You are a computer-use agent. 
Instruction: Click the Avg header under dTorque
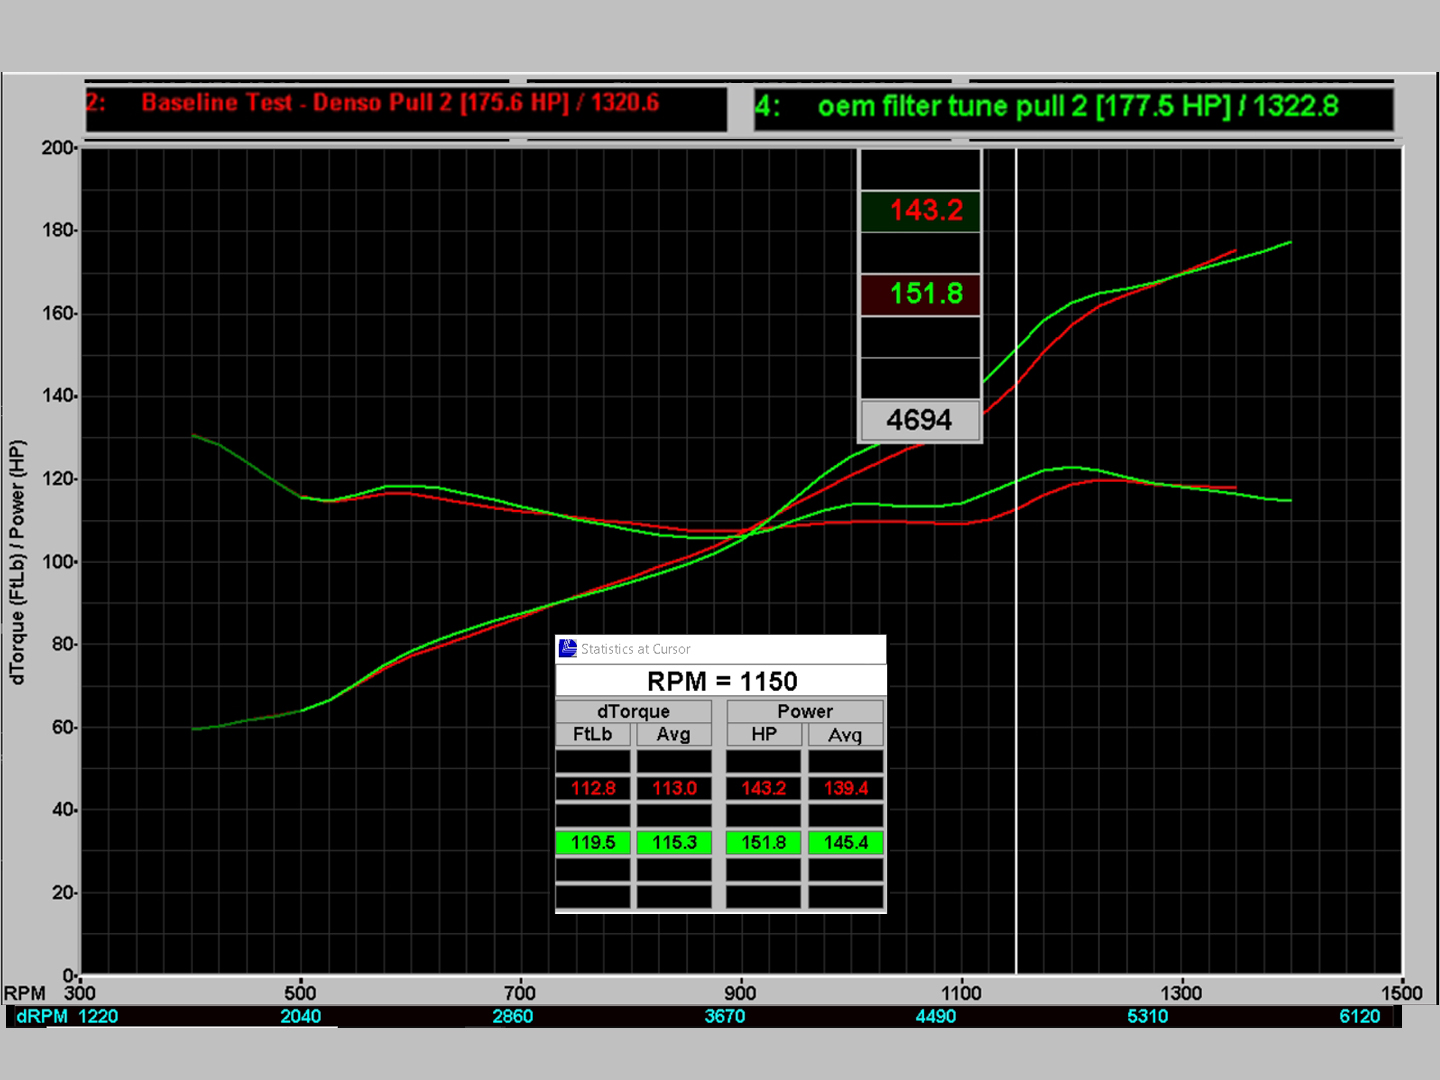674,734
